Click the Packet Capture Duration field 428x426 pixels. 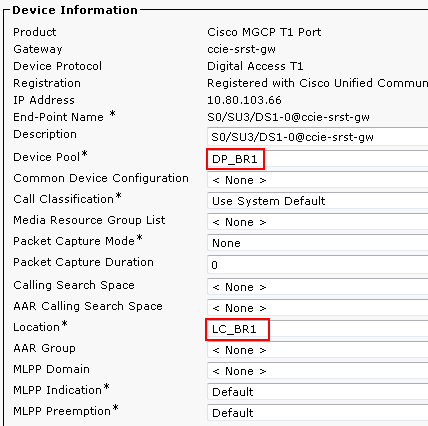coord(317,265)
